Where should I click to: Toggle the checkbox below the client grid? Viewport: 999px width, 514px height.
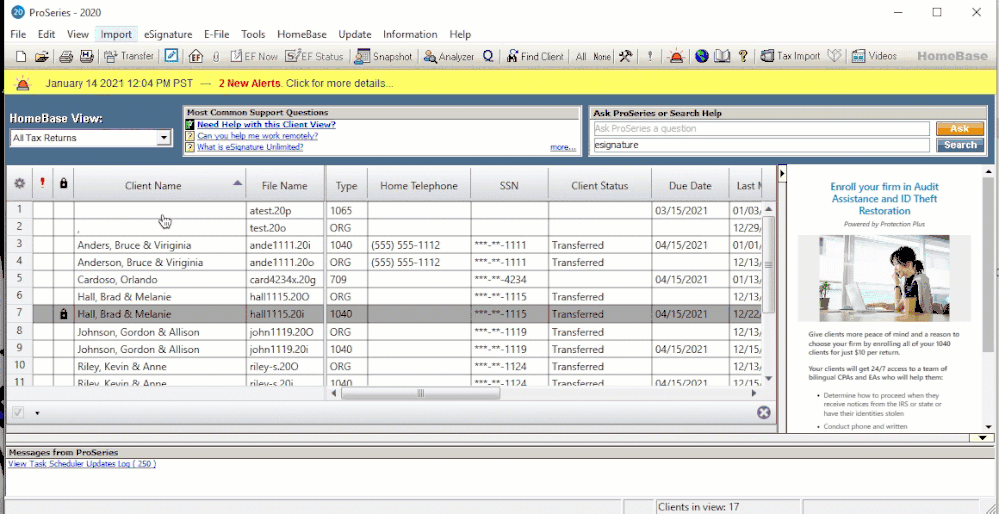pos(18,412)
